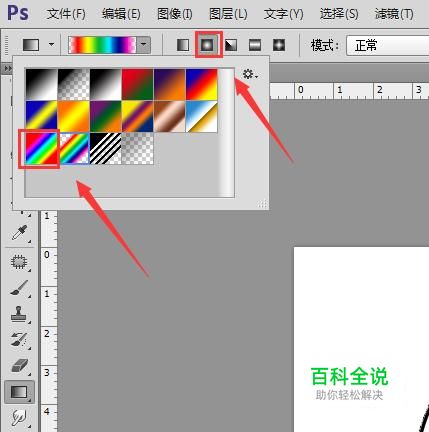Select the Smudge finger tool
Screen dimensions: 429x432
[19, 418]
